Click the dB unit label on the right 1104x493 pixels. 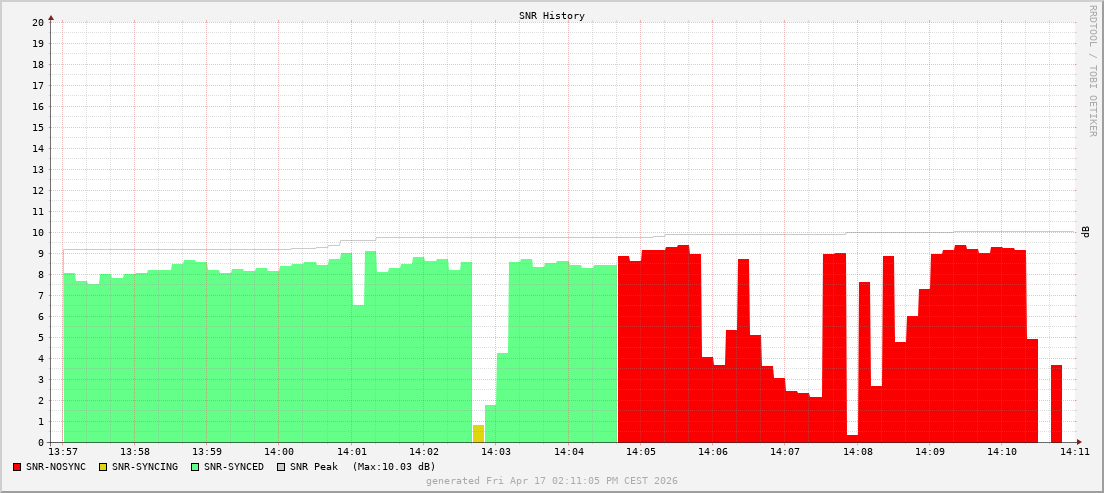coord(1085,232)
